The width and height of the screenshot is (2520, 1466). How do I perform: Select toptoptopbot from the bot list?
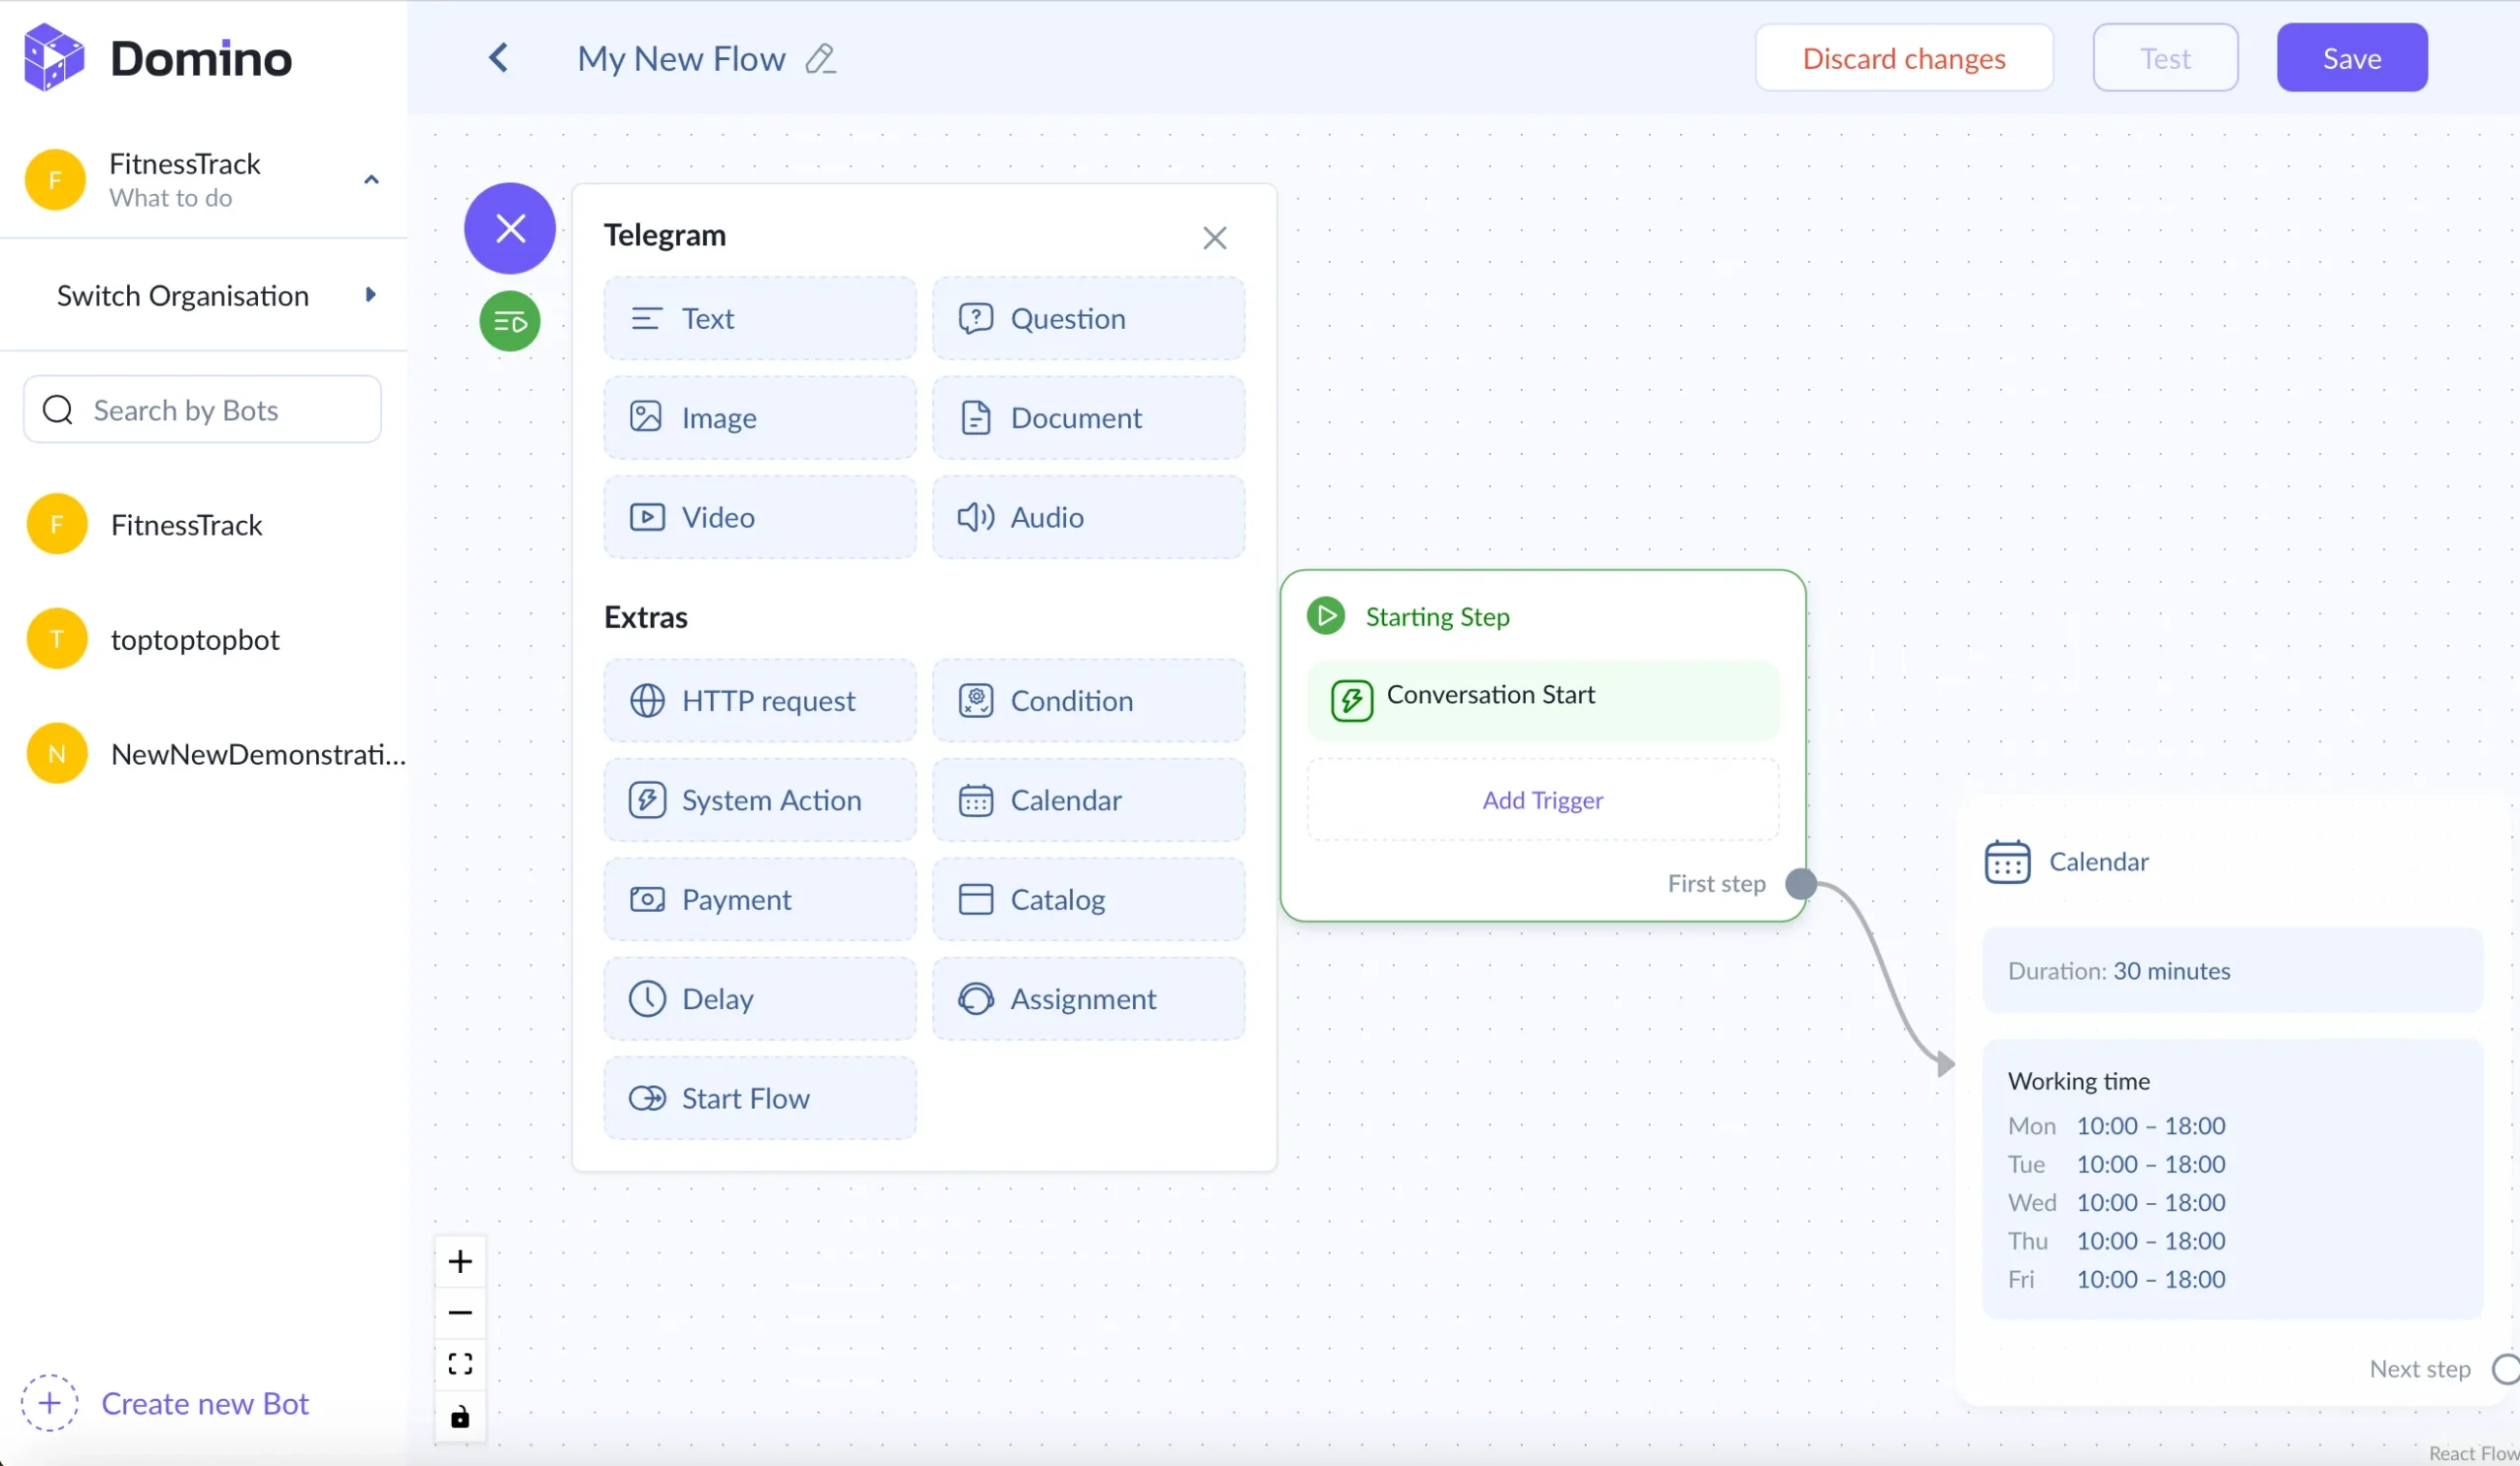tap(195, 638)
